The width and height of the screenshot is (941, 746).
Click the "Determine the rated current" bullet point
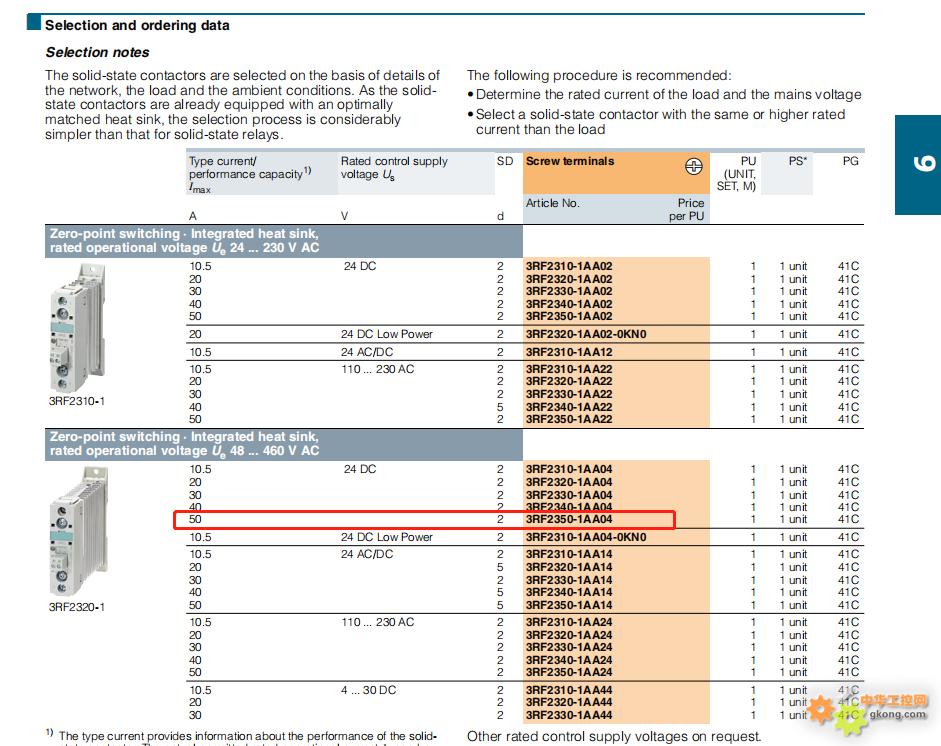click(664, 94)
